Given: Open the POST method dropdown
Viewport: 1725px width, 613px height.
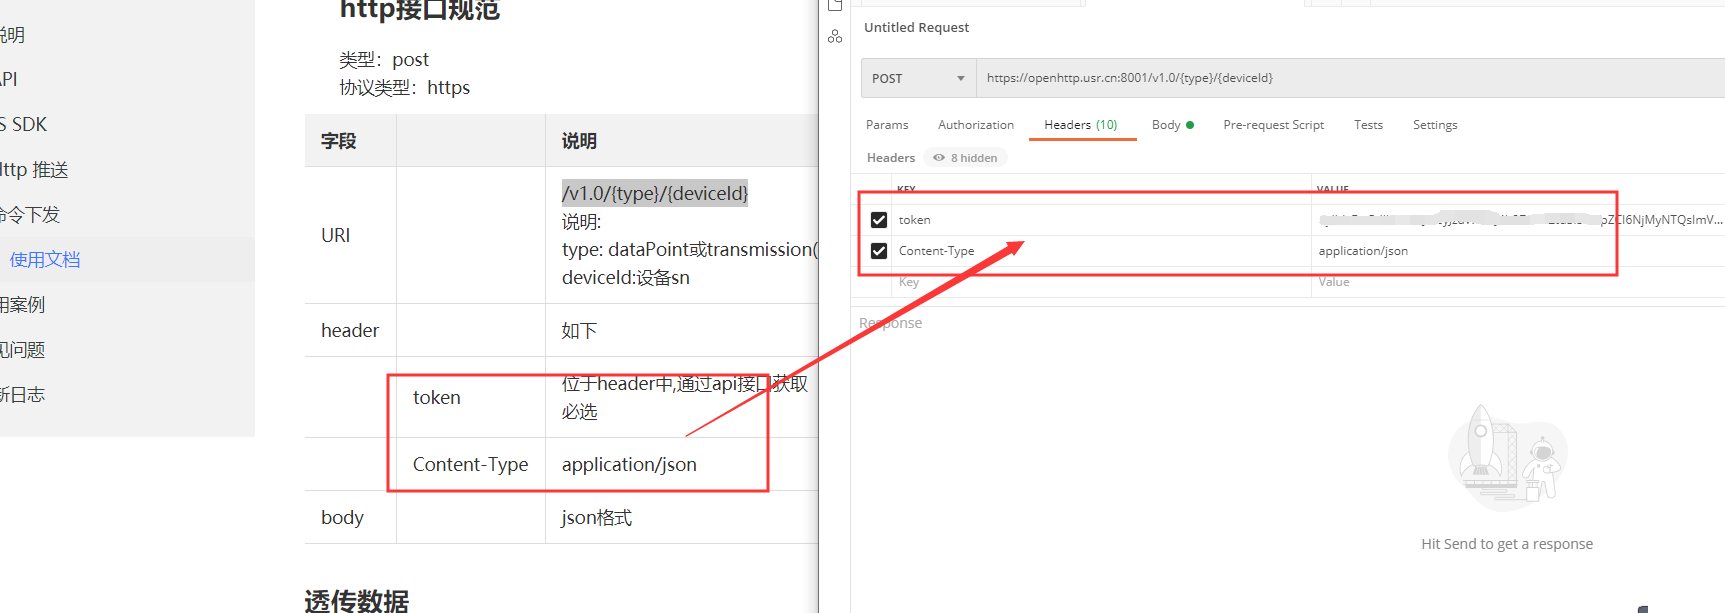Looking at the screenshot, I should coord(917,78).
